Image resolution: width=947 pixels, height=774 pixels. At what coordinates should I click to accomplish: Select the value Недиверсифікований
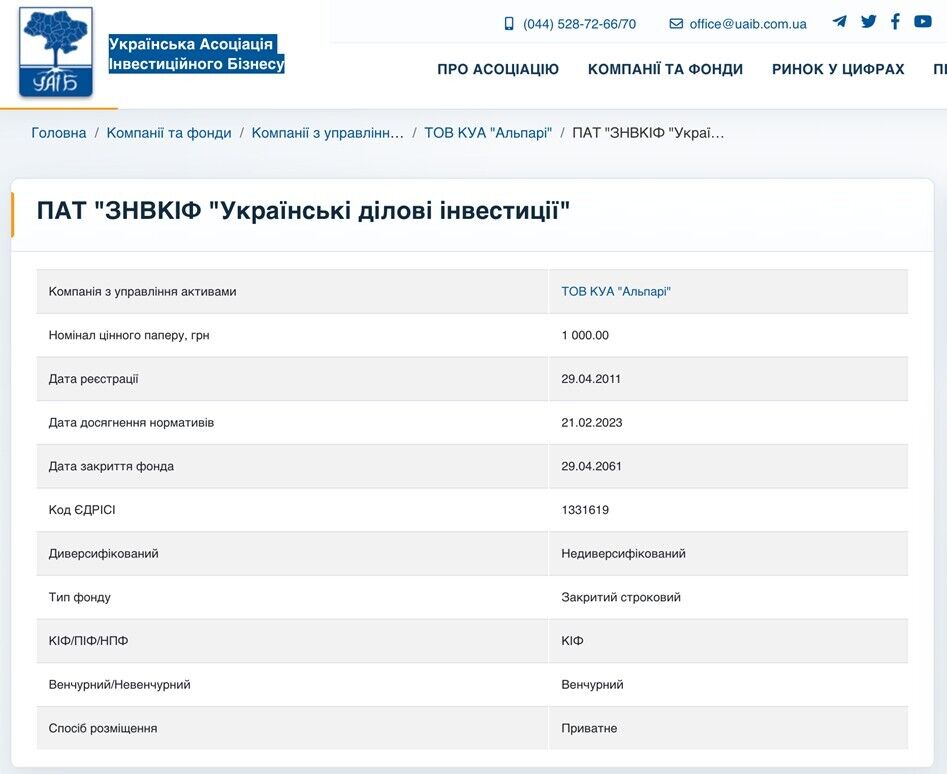[623, 554]
